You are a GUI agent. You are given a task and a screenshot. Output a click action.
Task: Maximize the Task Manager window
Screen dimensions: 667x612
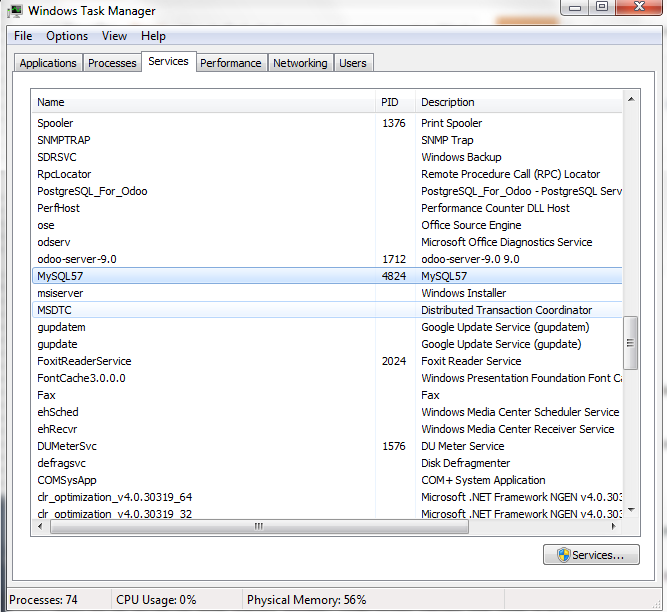click(601, 7)
